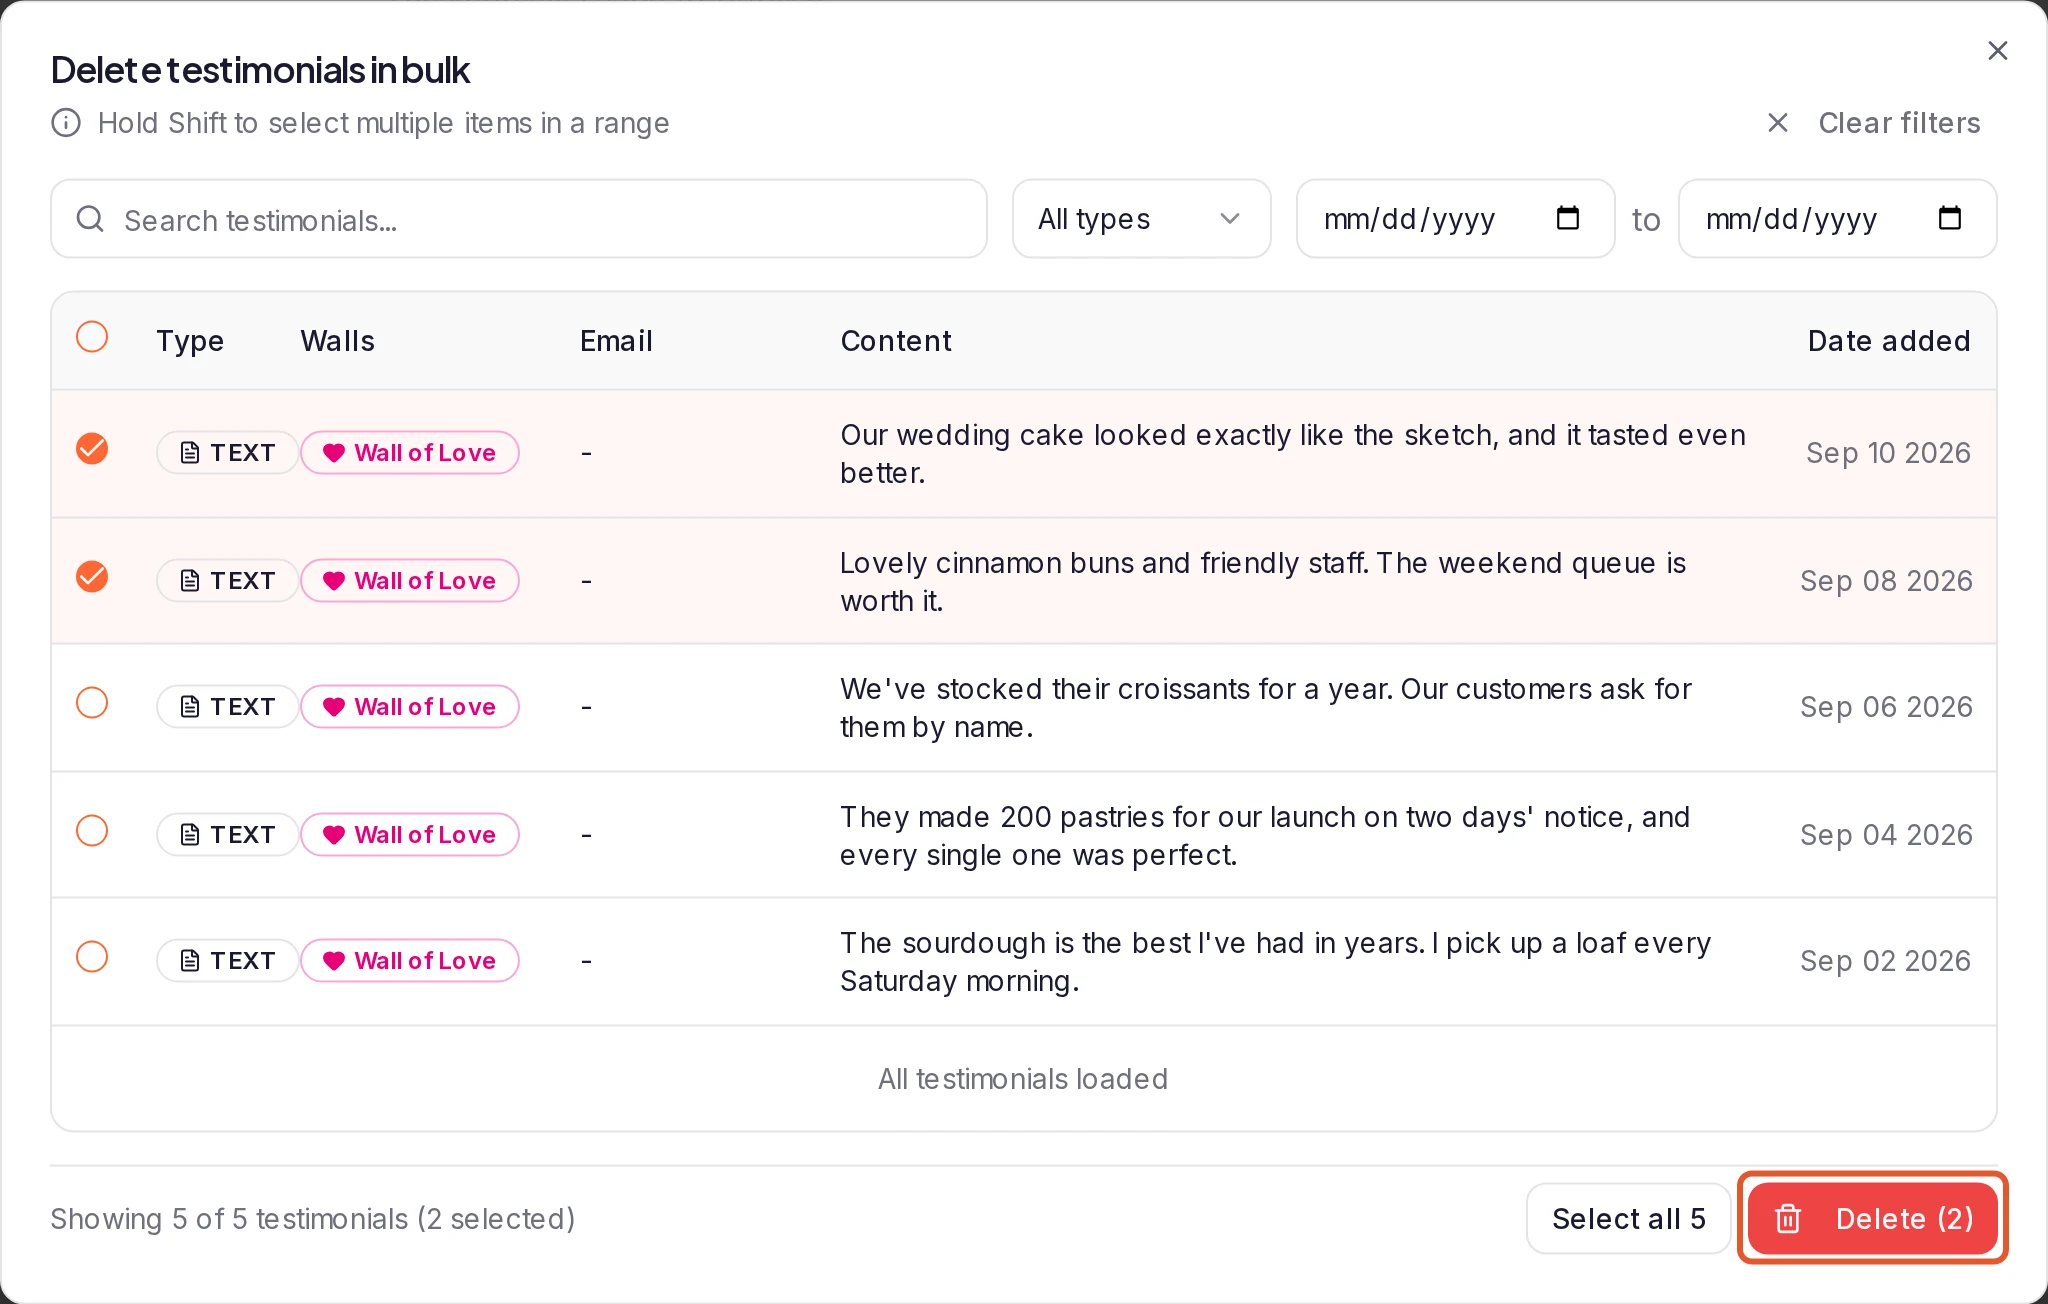Image resolution: width=2048 pixels, height=1304 pixels.
Task: Click the Sep 02 2026 date cell
Action: coord(1885,961)
